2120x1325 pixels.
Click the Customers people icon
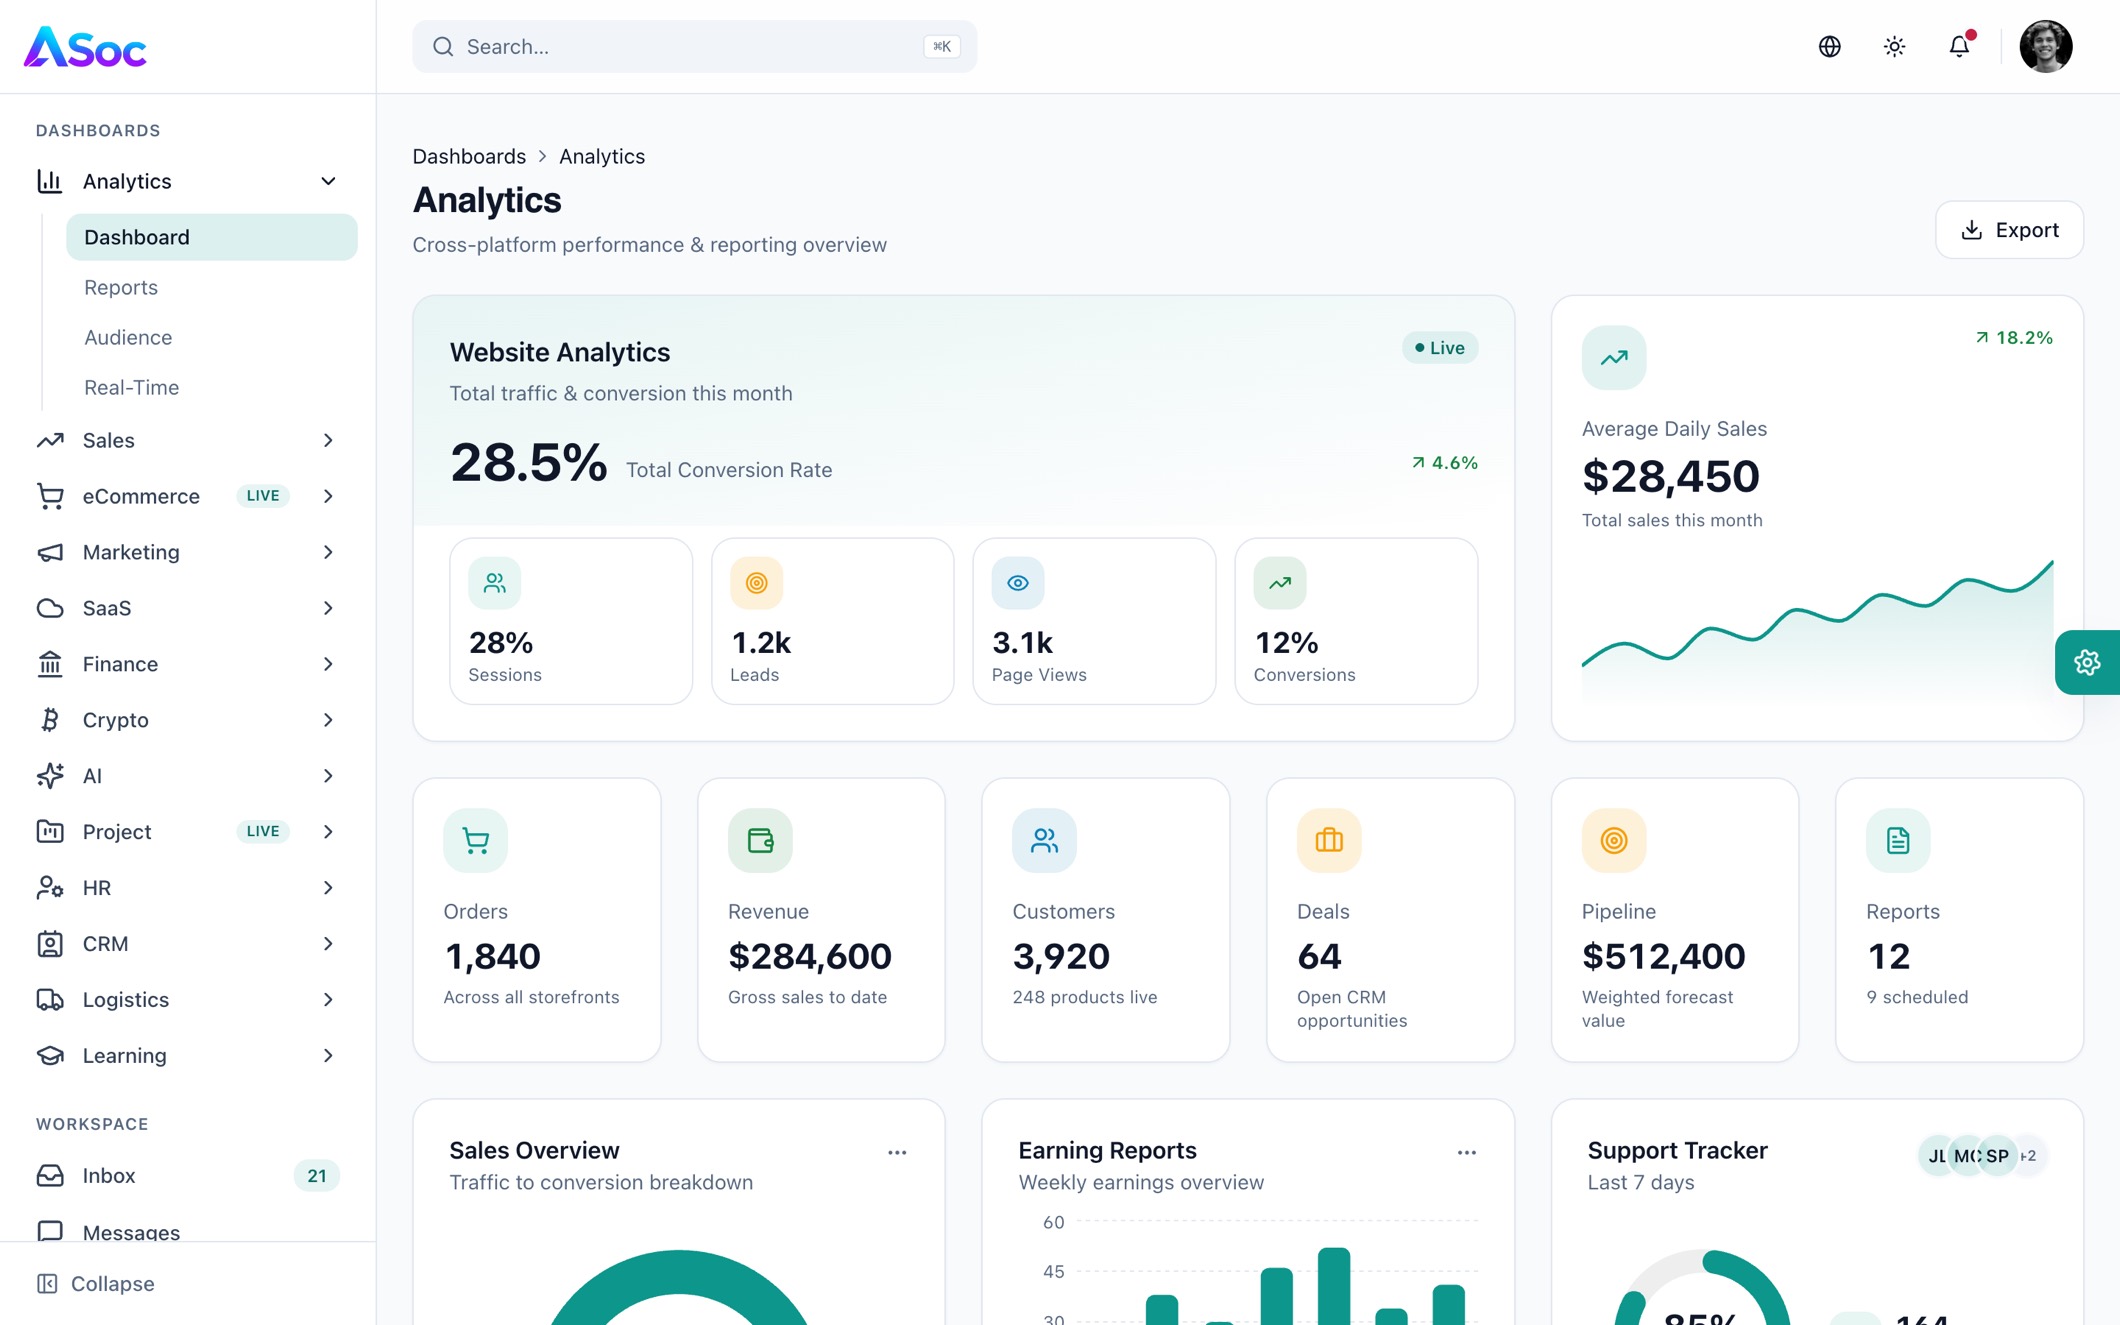[1045, 841]
